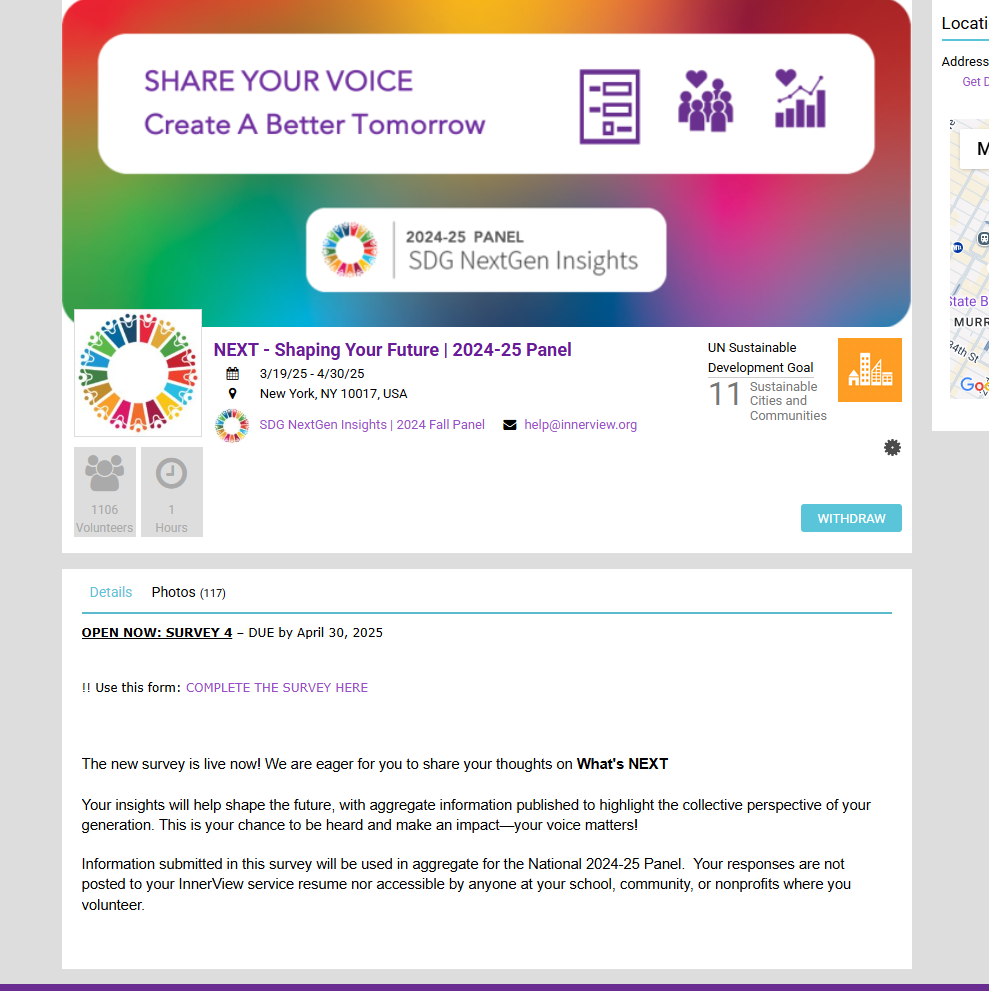This screenshot has height=991, width=989.
Task: Switch to the Details tab
Action: tap(111, 592)
